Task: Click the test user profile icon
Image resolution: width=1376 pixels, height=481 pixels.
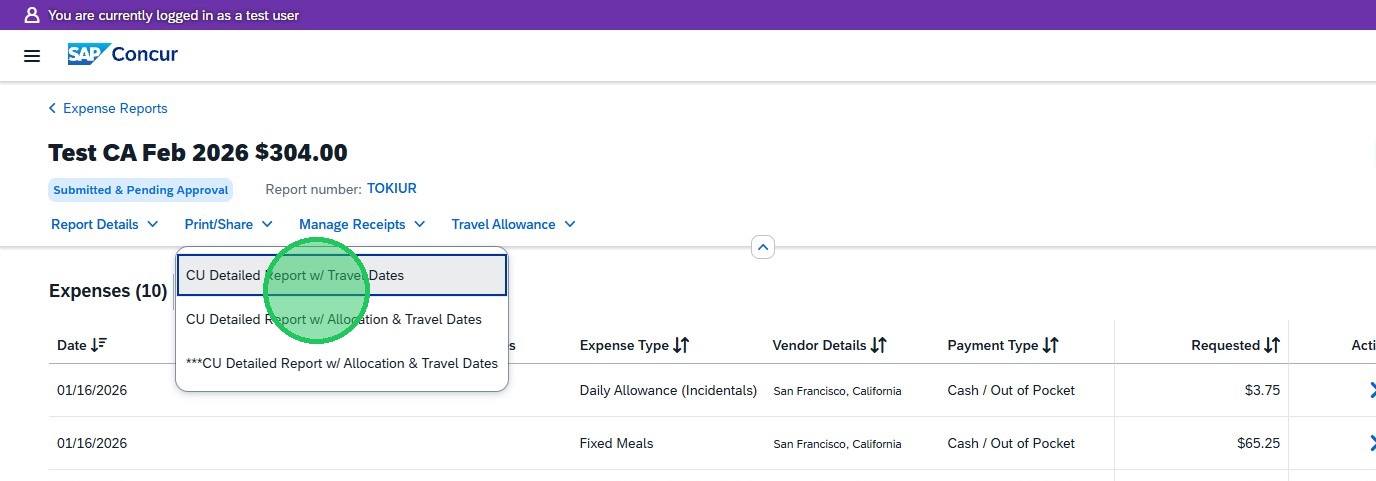Action: point(32,15)
